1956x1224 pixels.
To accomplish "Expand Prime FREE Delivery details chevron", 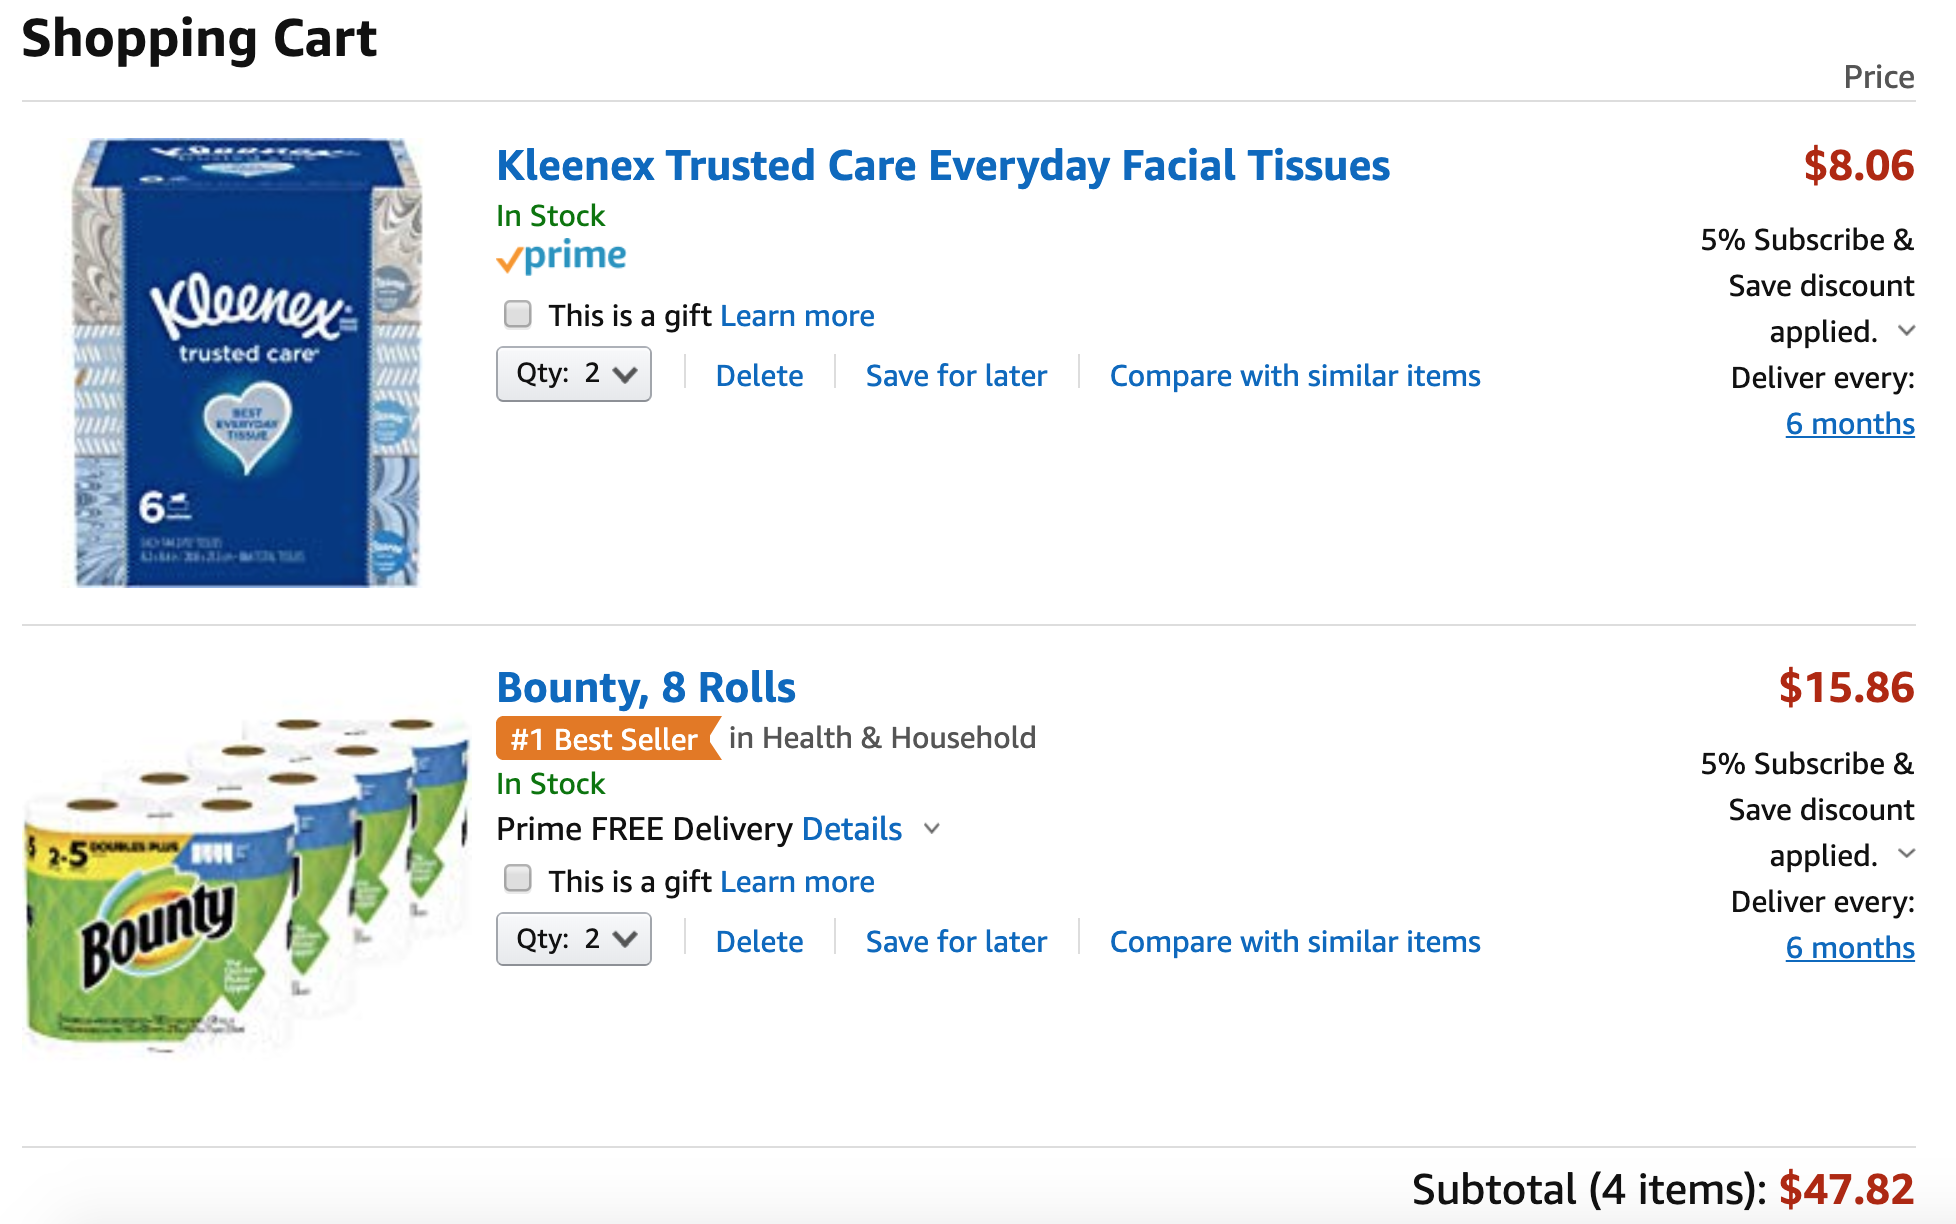I will pos(932,829).
